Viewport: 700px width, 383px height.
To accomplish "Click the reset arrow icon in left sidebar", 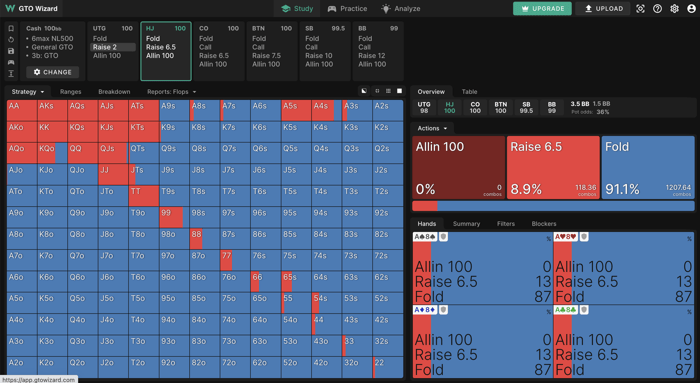I will 11,40.
